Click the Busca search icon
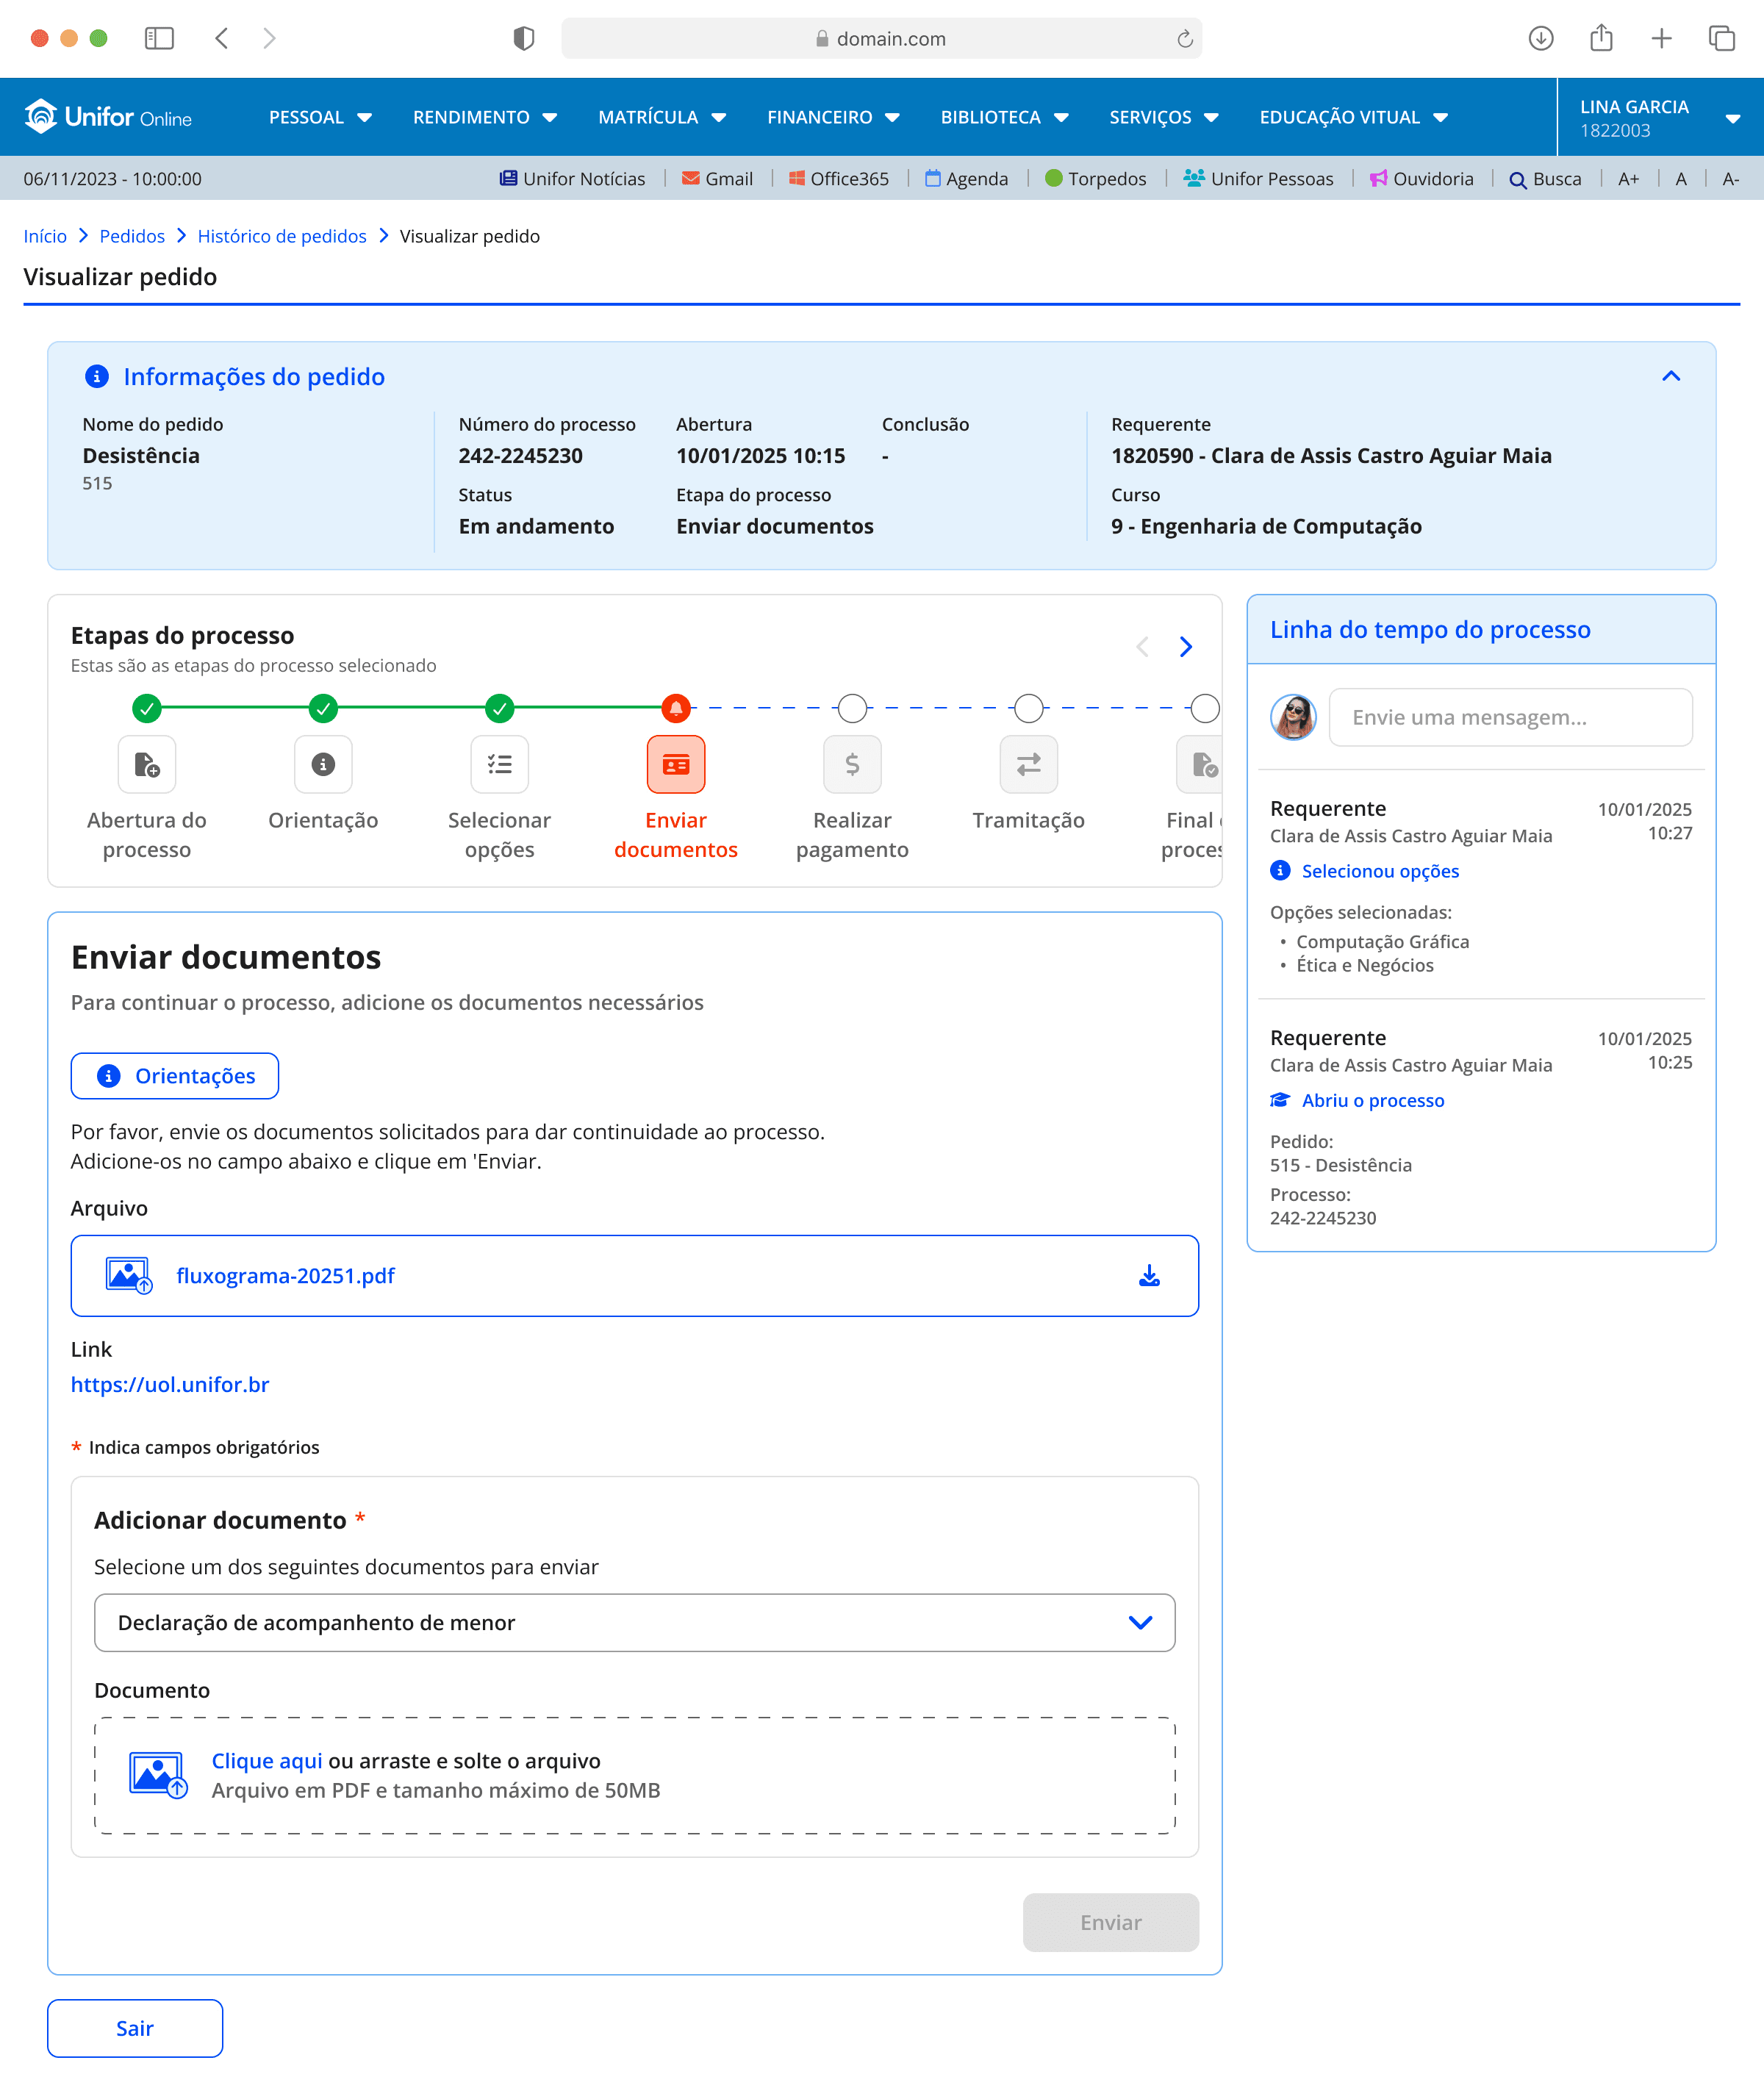Viewport: 1764px width, 2088px height. (1517, 180)
